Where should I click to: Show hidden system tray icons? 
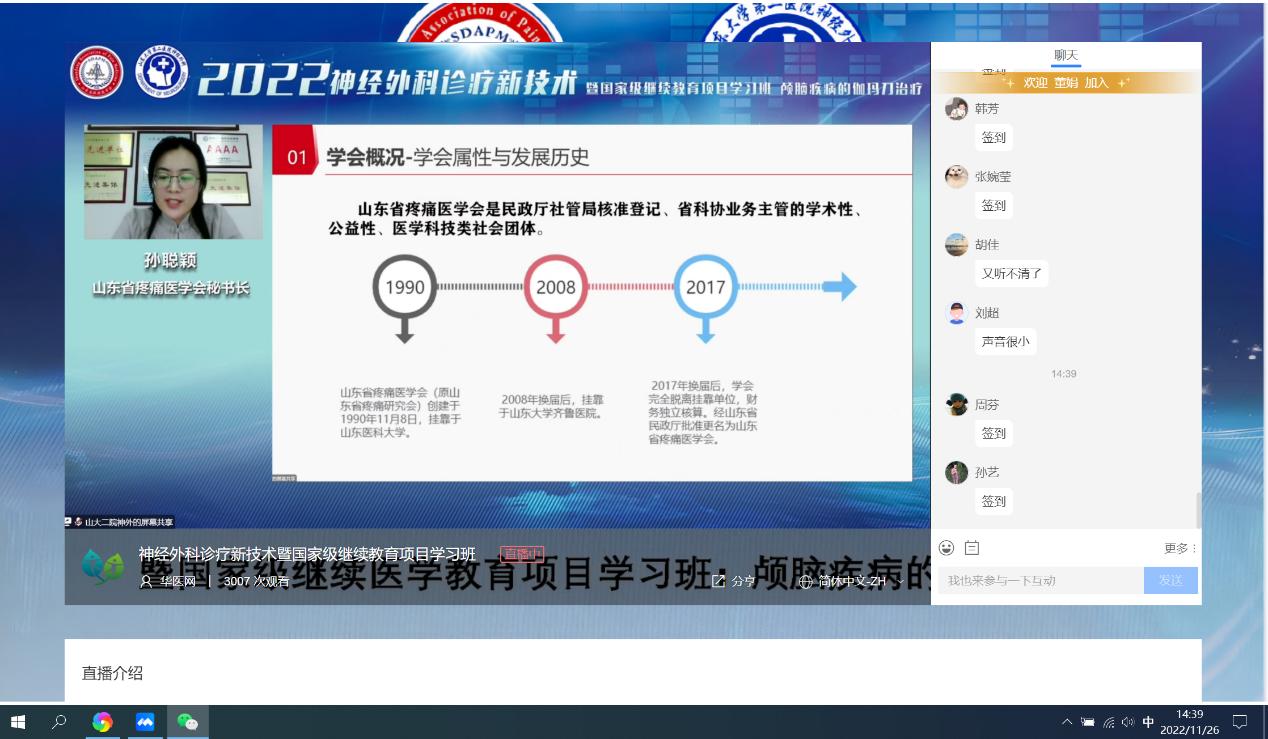coord(1067,721)
